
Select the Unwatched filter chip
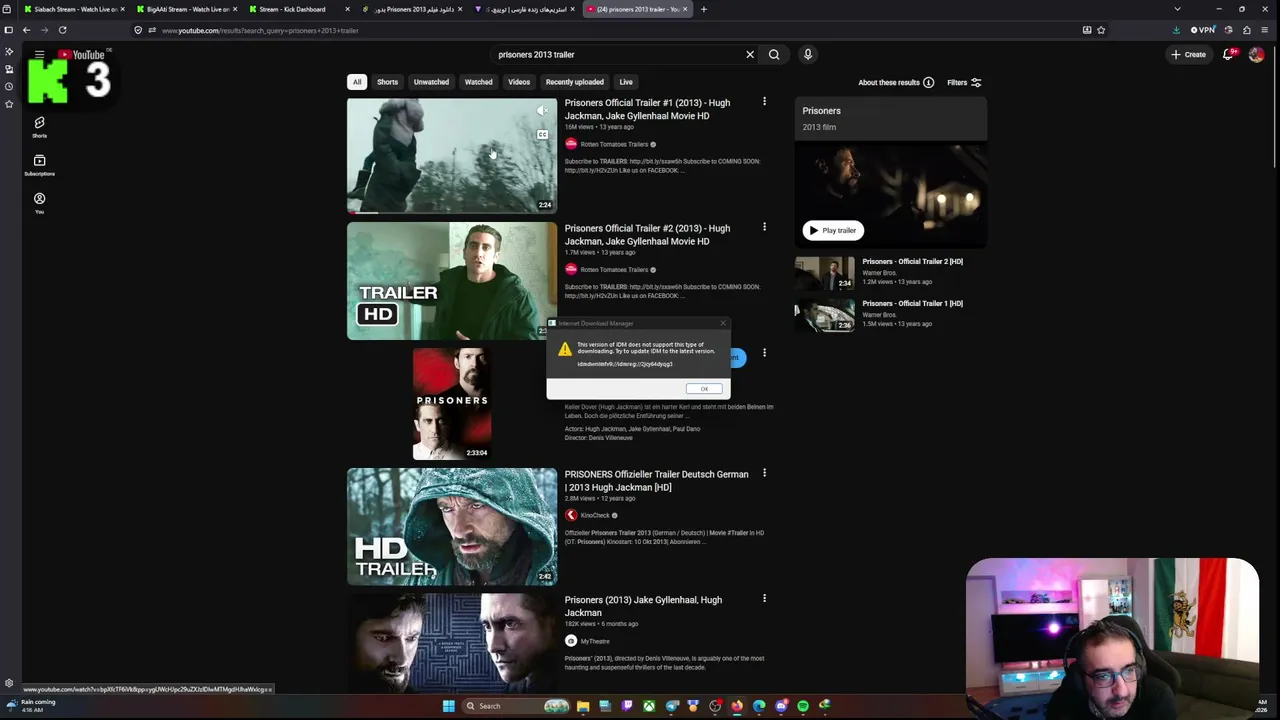coord(431,82)
